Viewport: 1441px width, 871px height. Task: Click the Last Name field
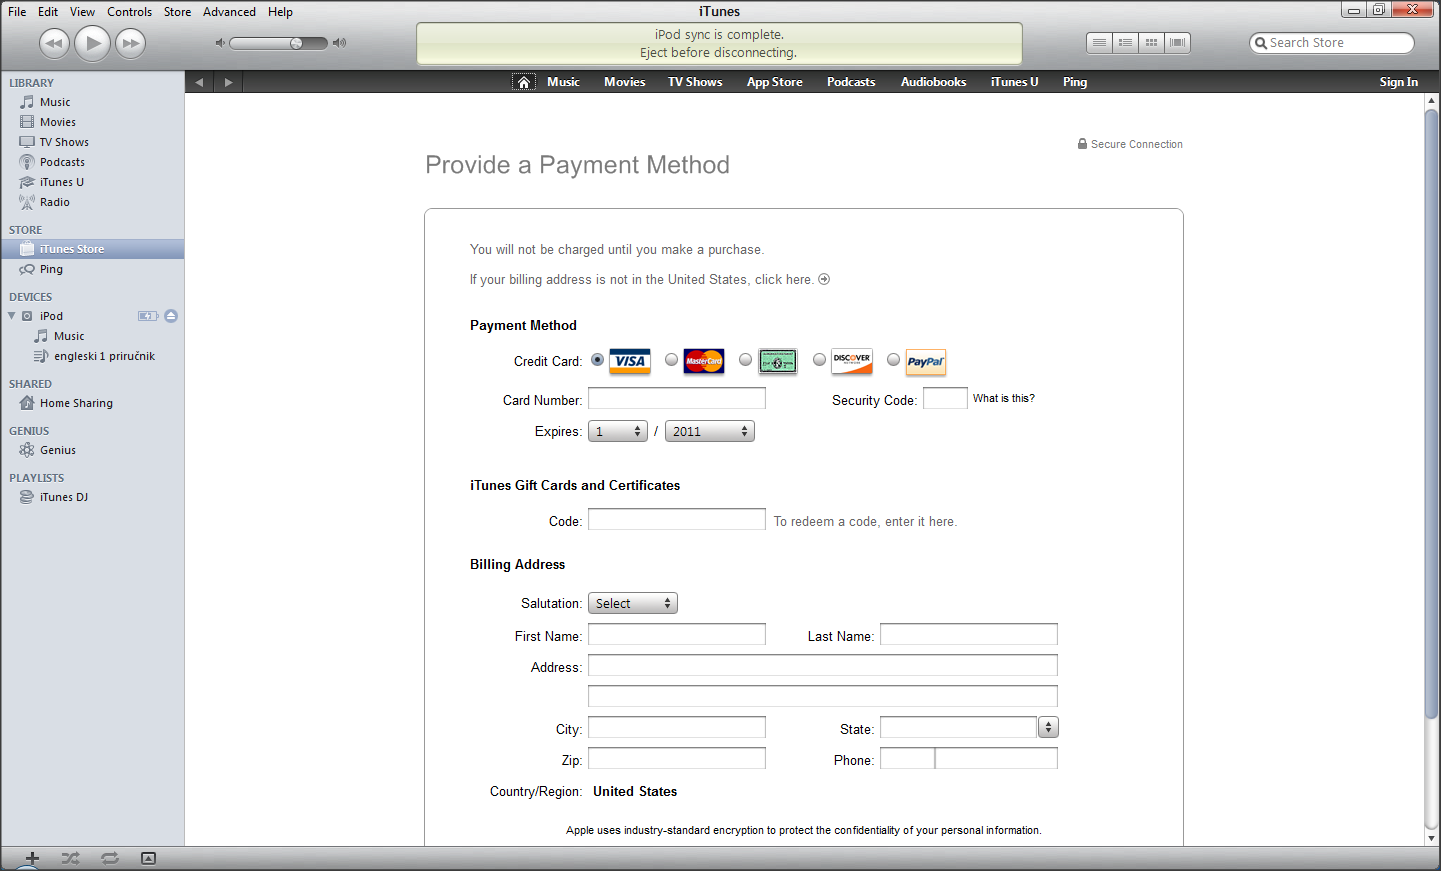pos(969,635)
